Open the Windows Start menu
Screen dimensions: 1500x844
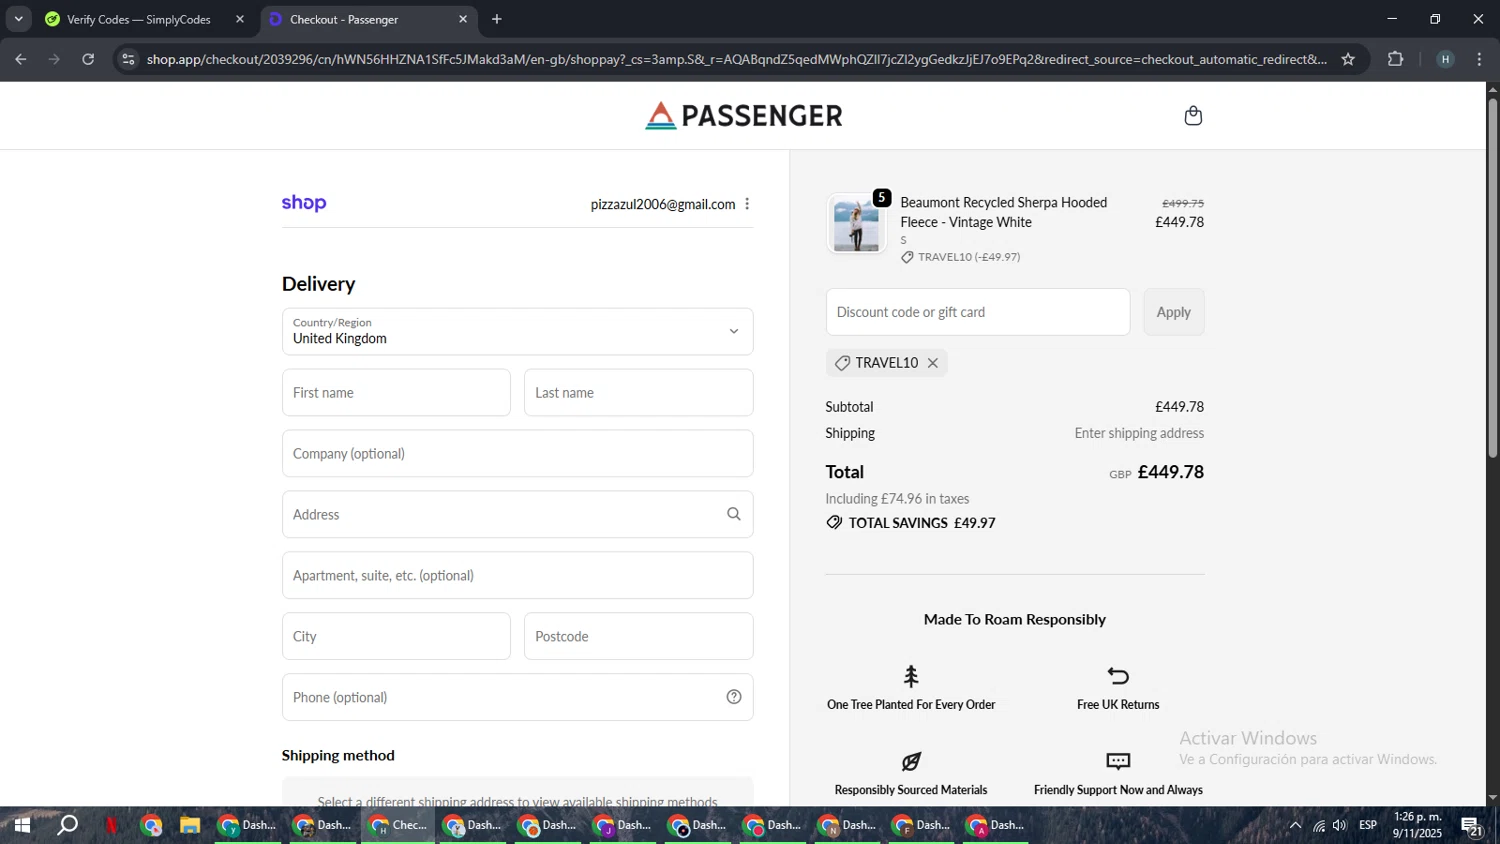click(x=22, y=825)
